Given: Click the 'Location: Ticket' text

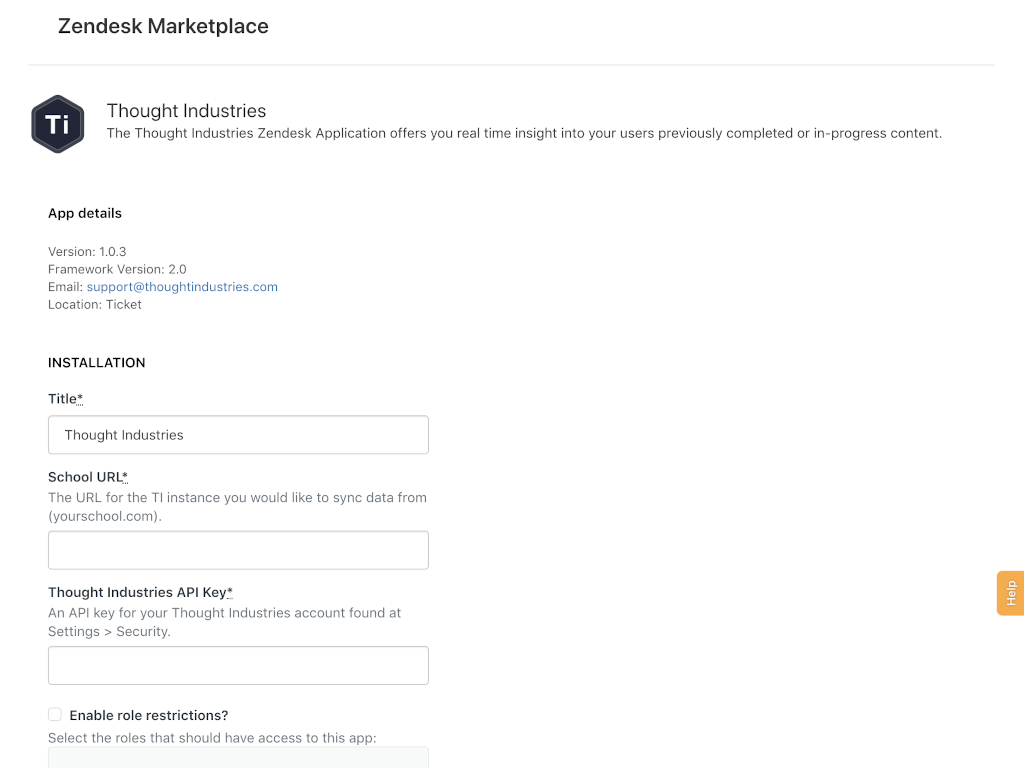Looking at the screenshot, I should pos(95,304).
